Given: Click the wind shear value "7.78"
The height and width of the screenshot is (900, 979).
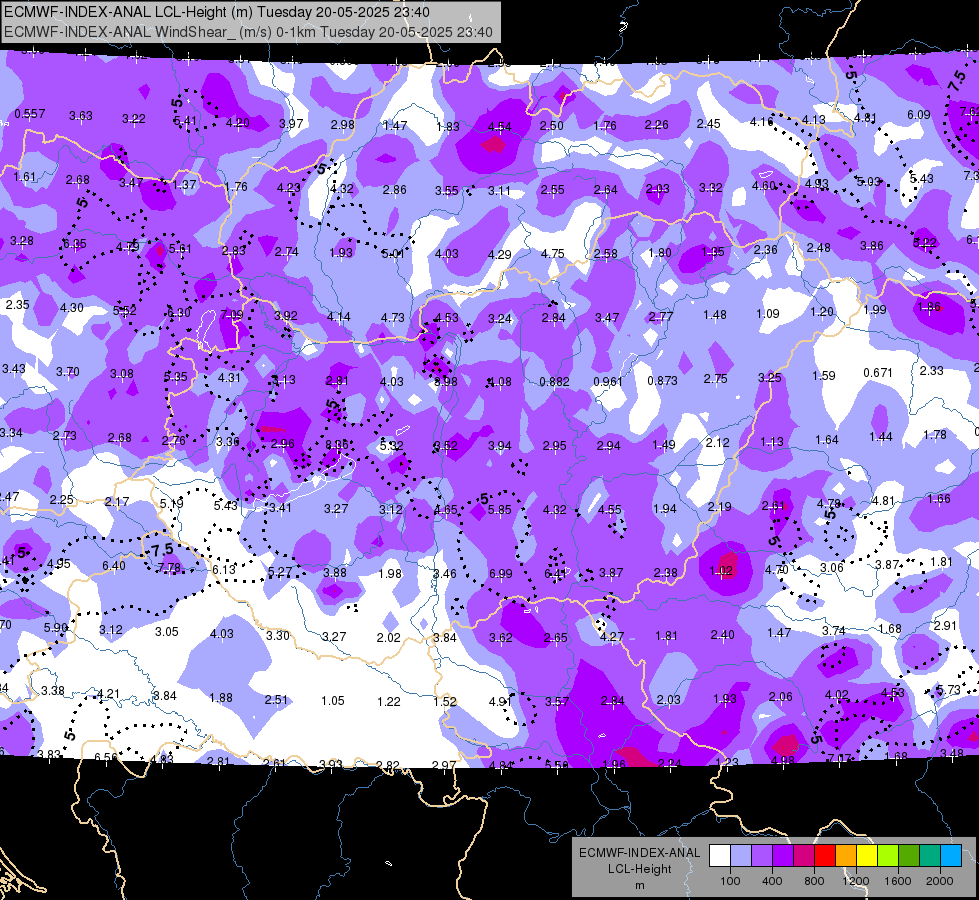Looking at the screenshot, I should (169, 568).
